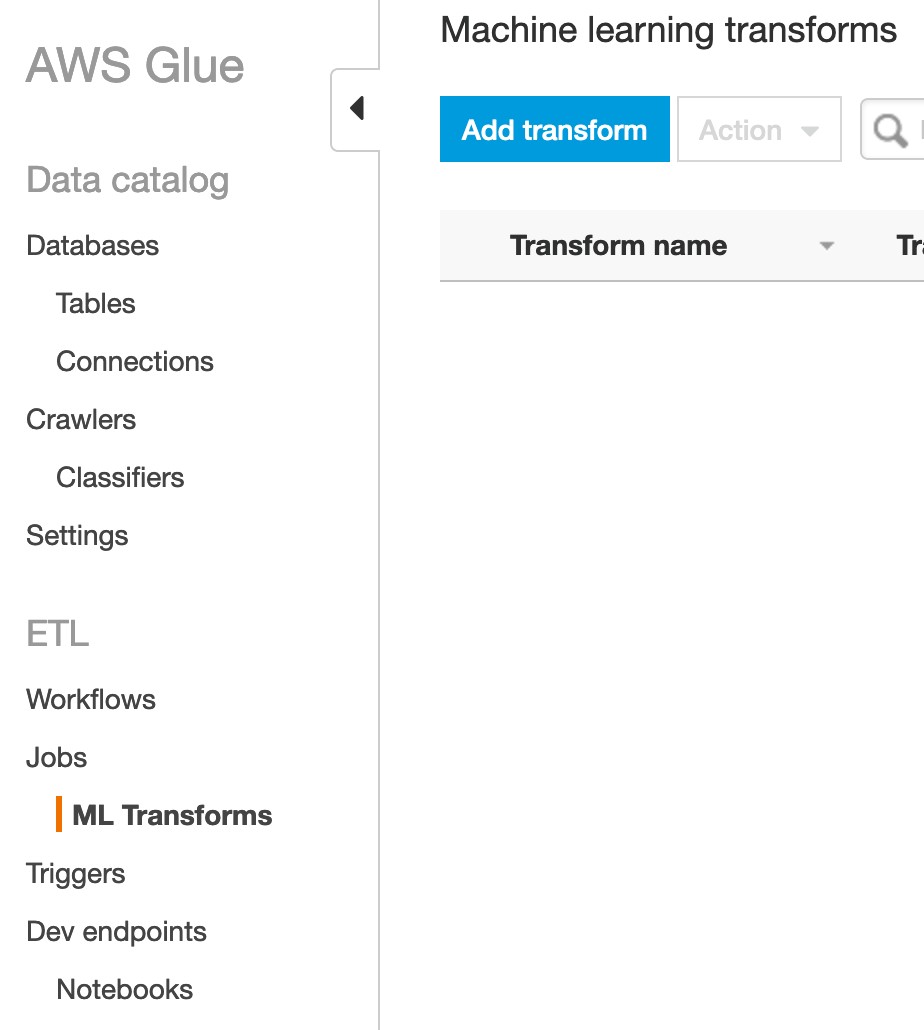
Task: Open Dev endpoints
Action: 116,932
